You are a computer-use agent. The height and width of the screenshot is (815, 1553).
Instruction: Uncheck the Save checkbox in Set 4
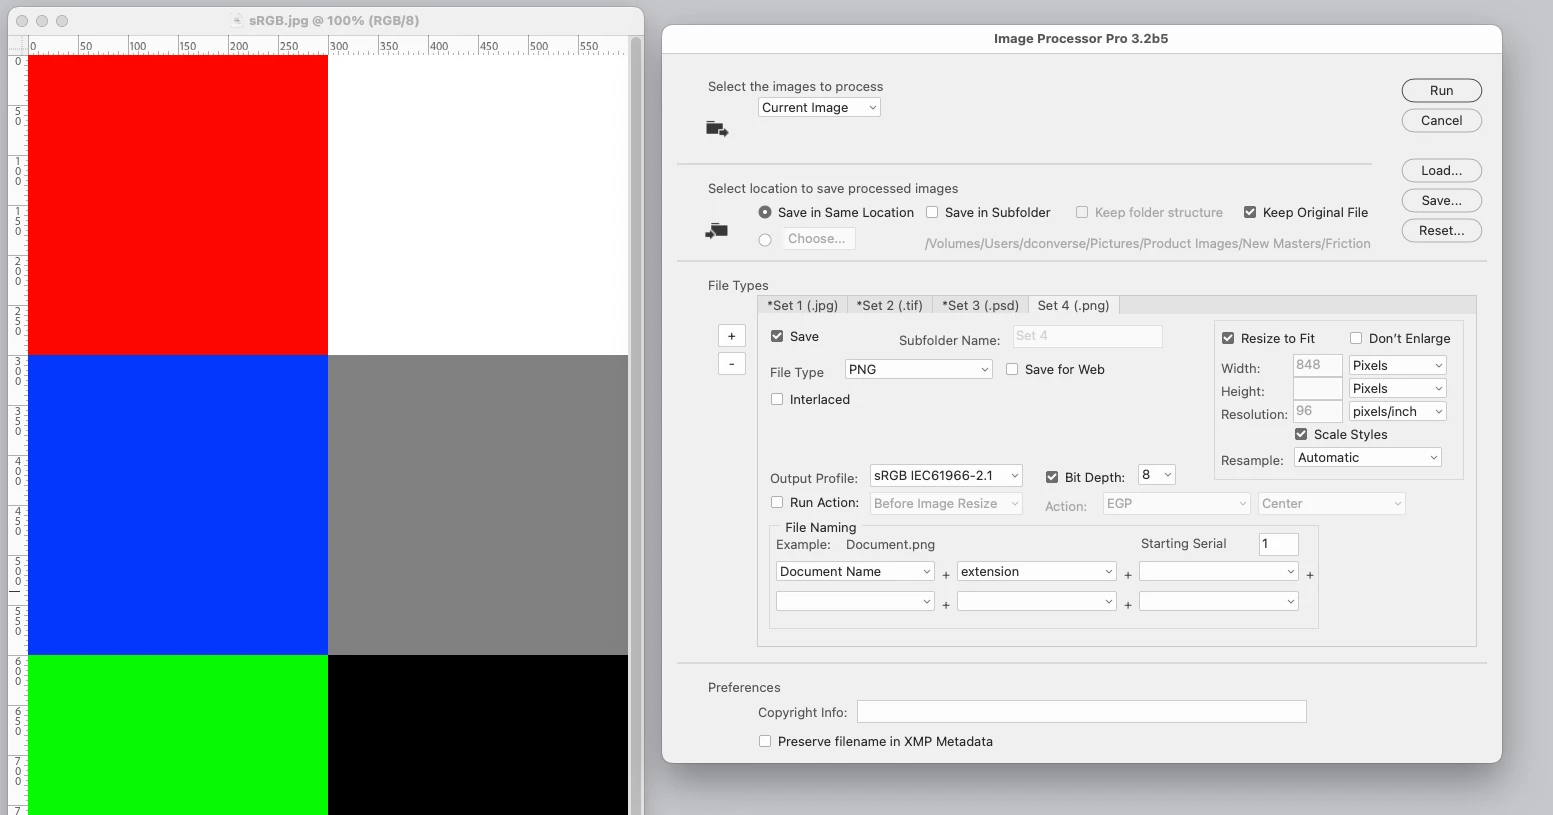(777, 336)
